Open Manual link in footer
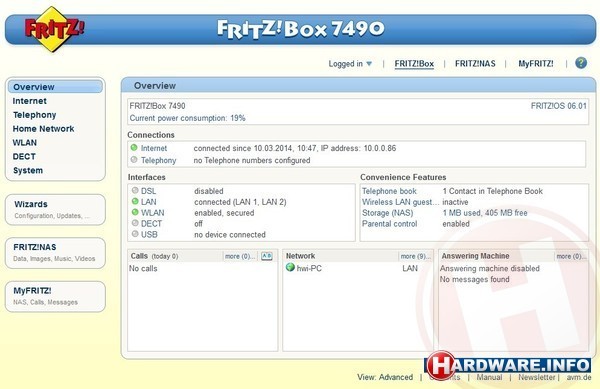This screenshot has height=389, width=600. (x=489, y=377)
